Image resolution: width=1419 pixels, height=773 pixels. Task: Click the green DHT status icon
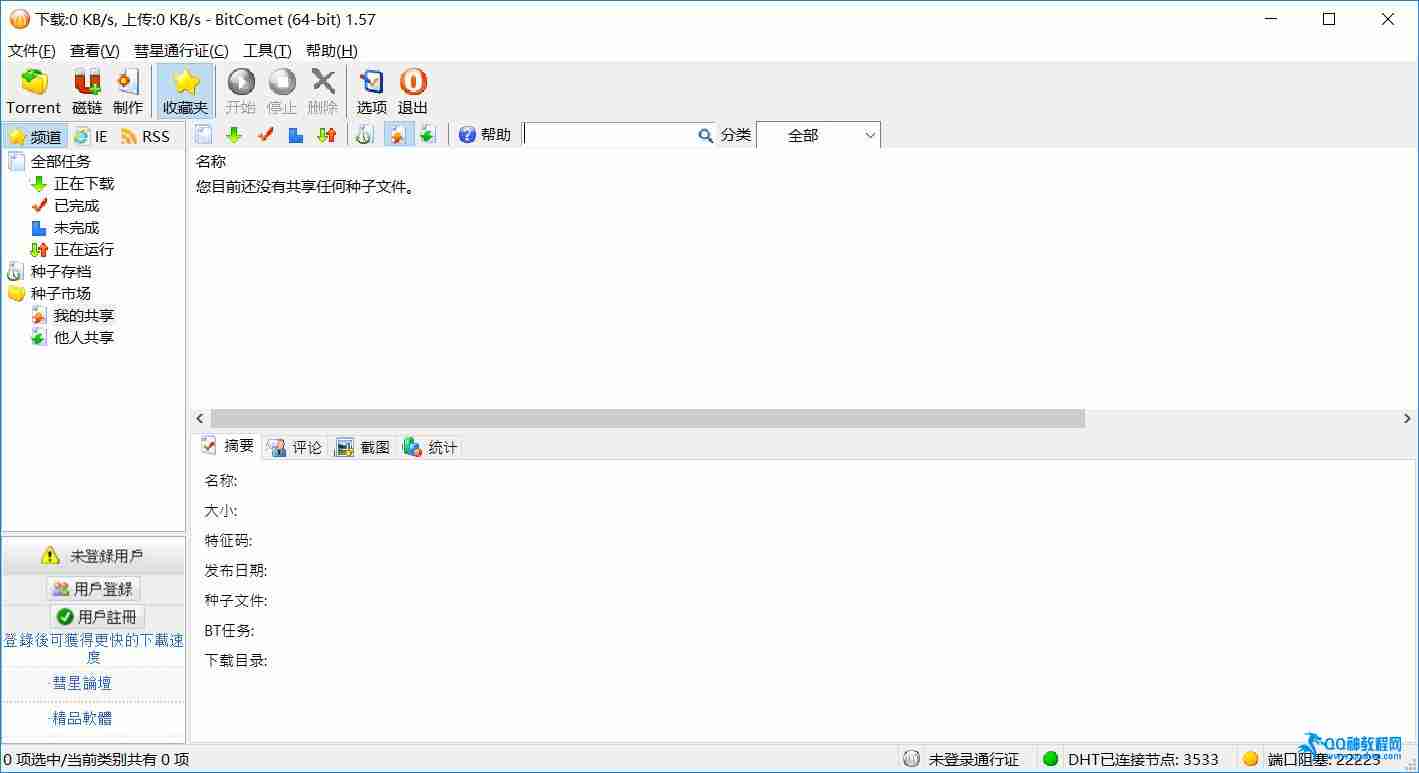(1050, 759)
